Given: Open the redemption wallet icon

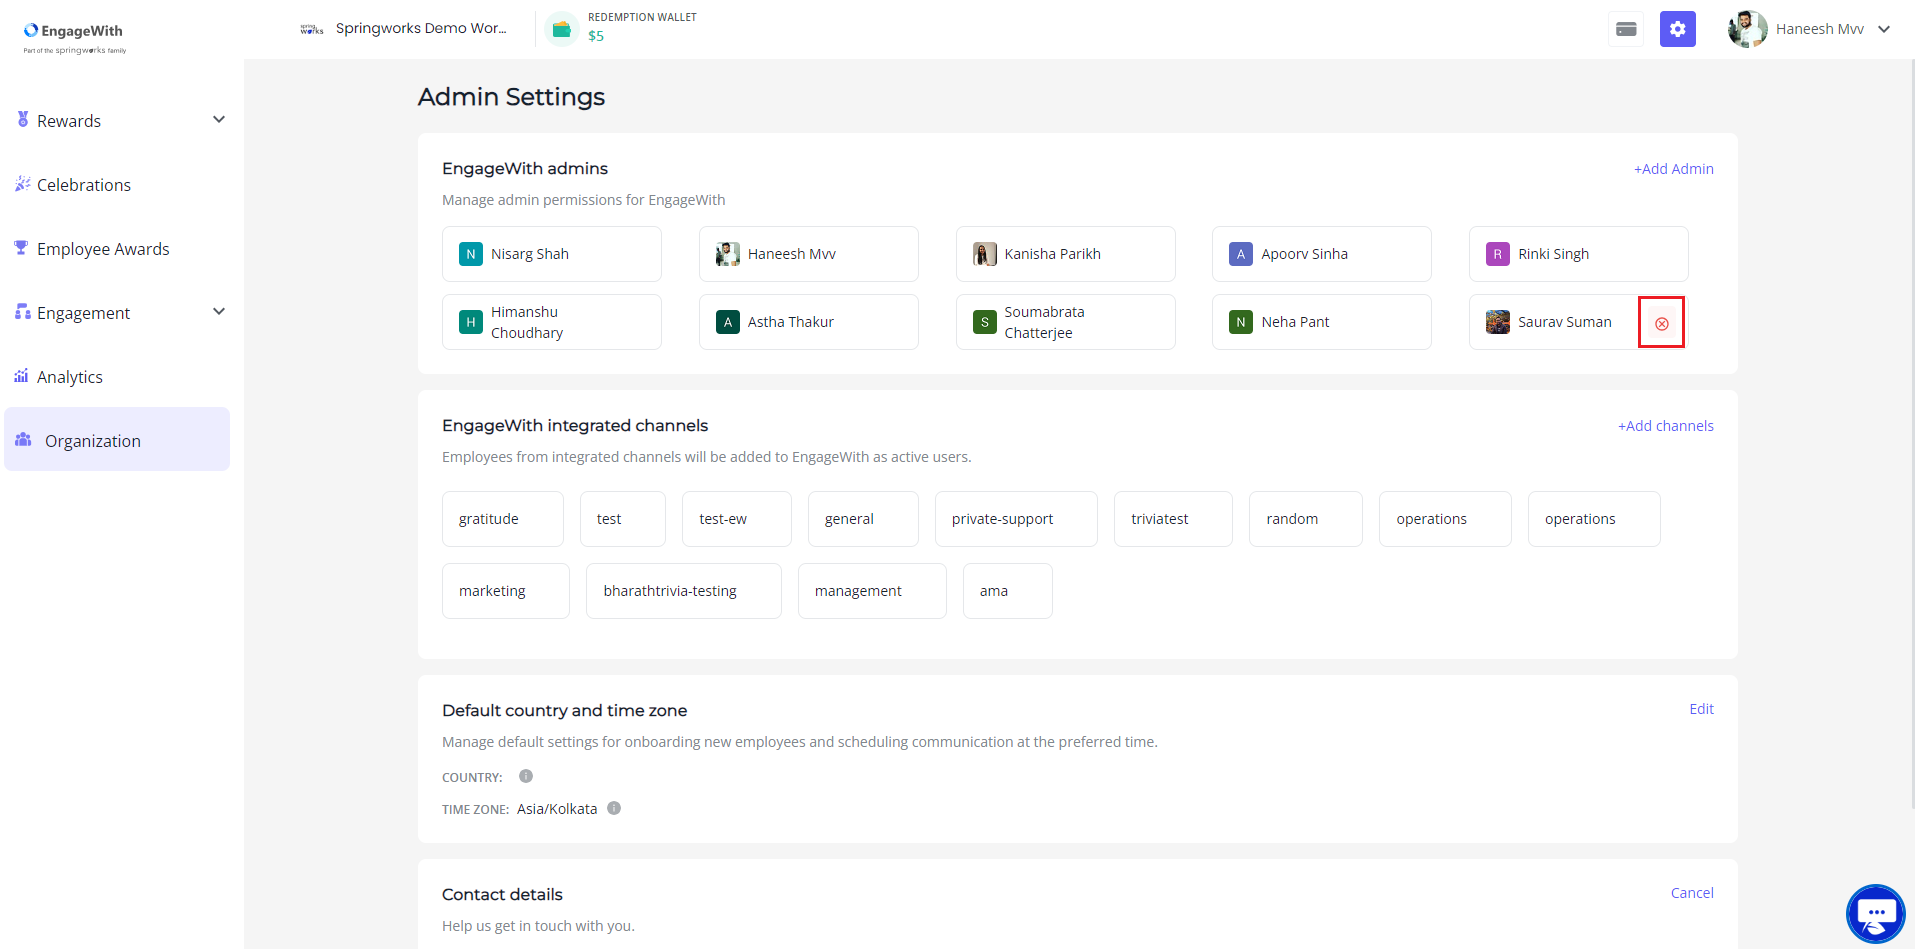Looking at the screenshot, I should [x=562, y=29].
